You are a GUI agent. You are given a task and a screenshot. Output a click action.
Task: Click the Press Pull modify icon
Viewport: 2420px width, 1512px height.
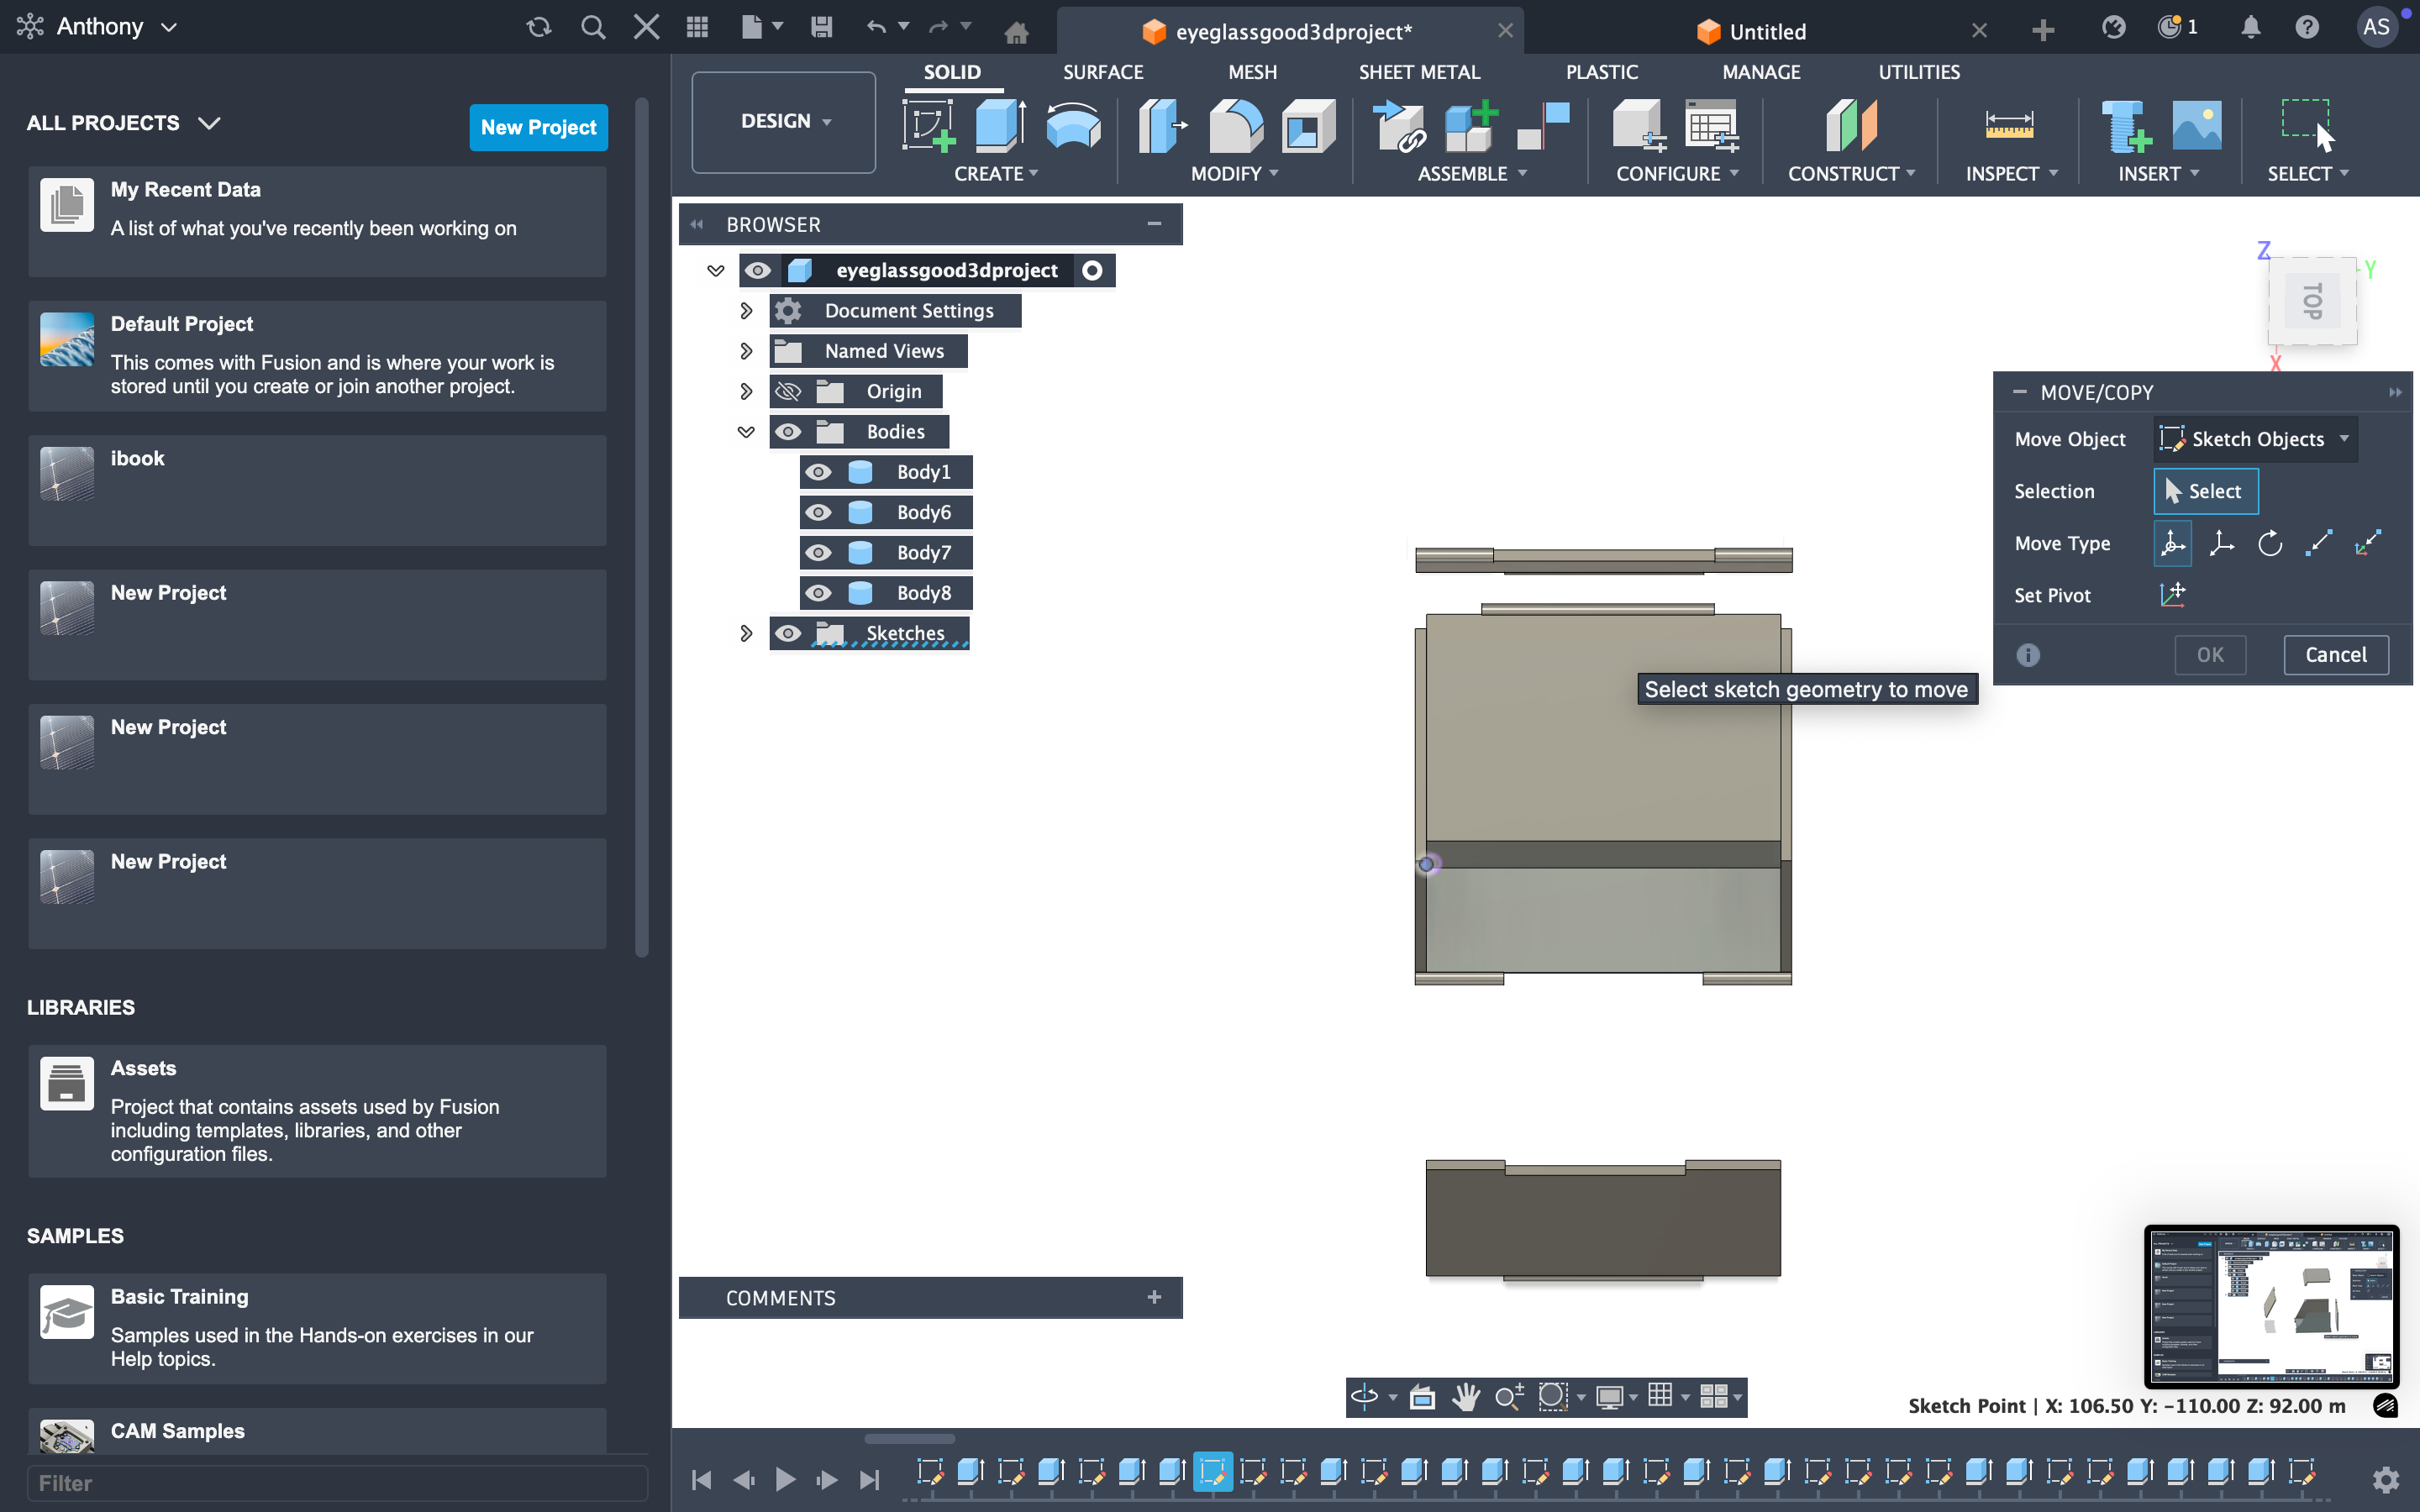pos(1161,126)
